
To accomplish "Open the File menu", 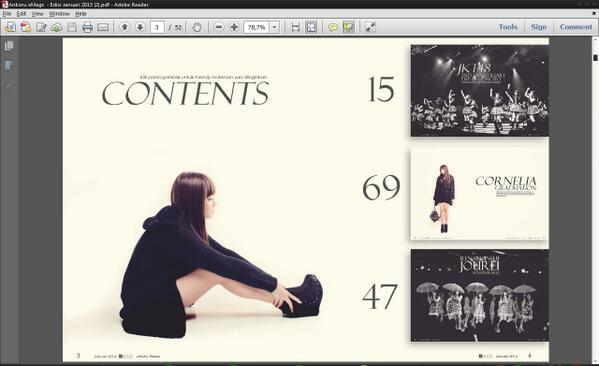I will pos(7,13).
